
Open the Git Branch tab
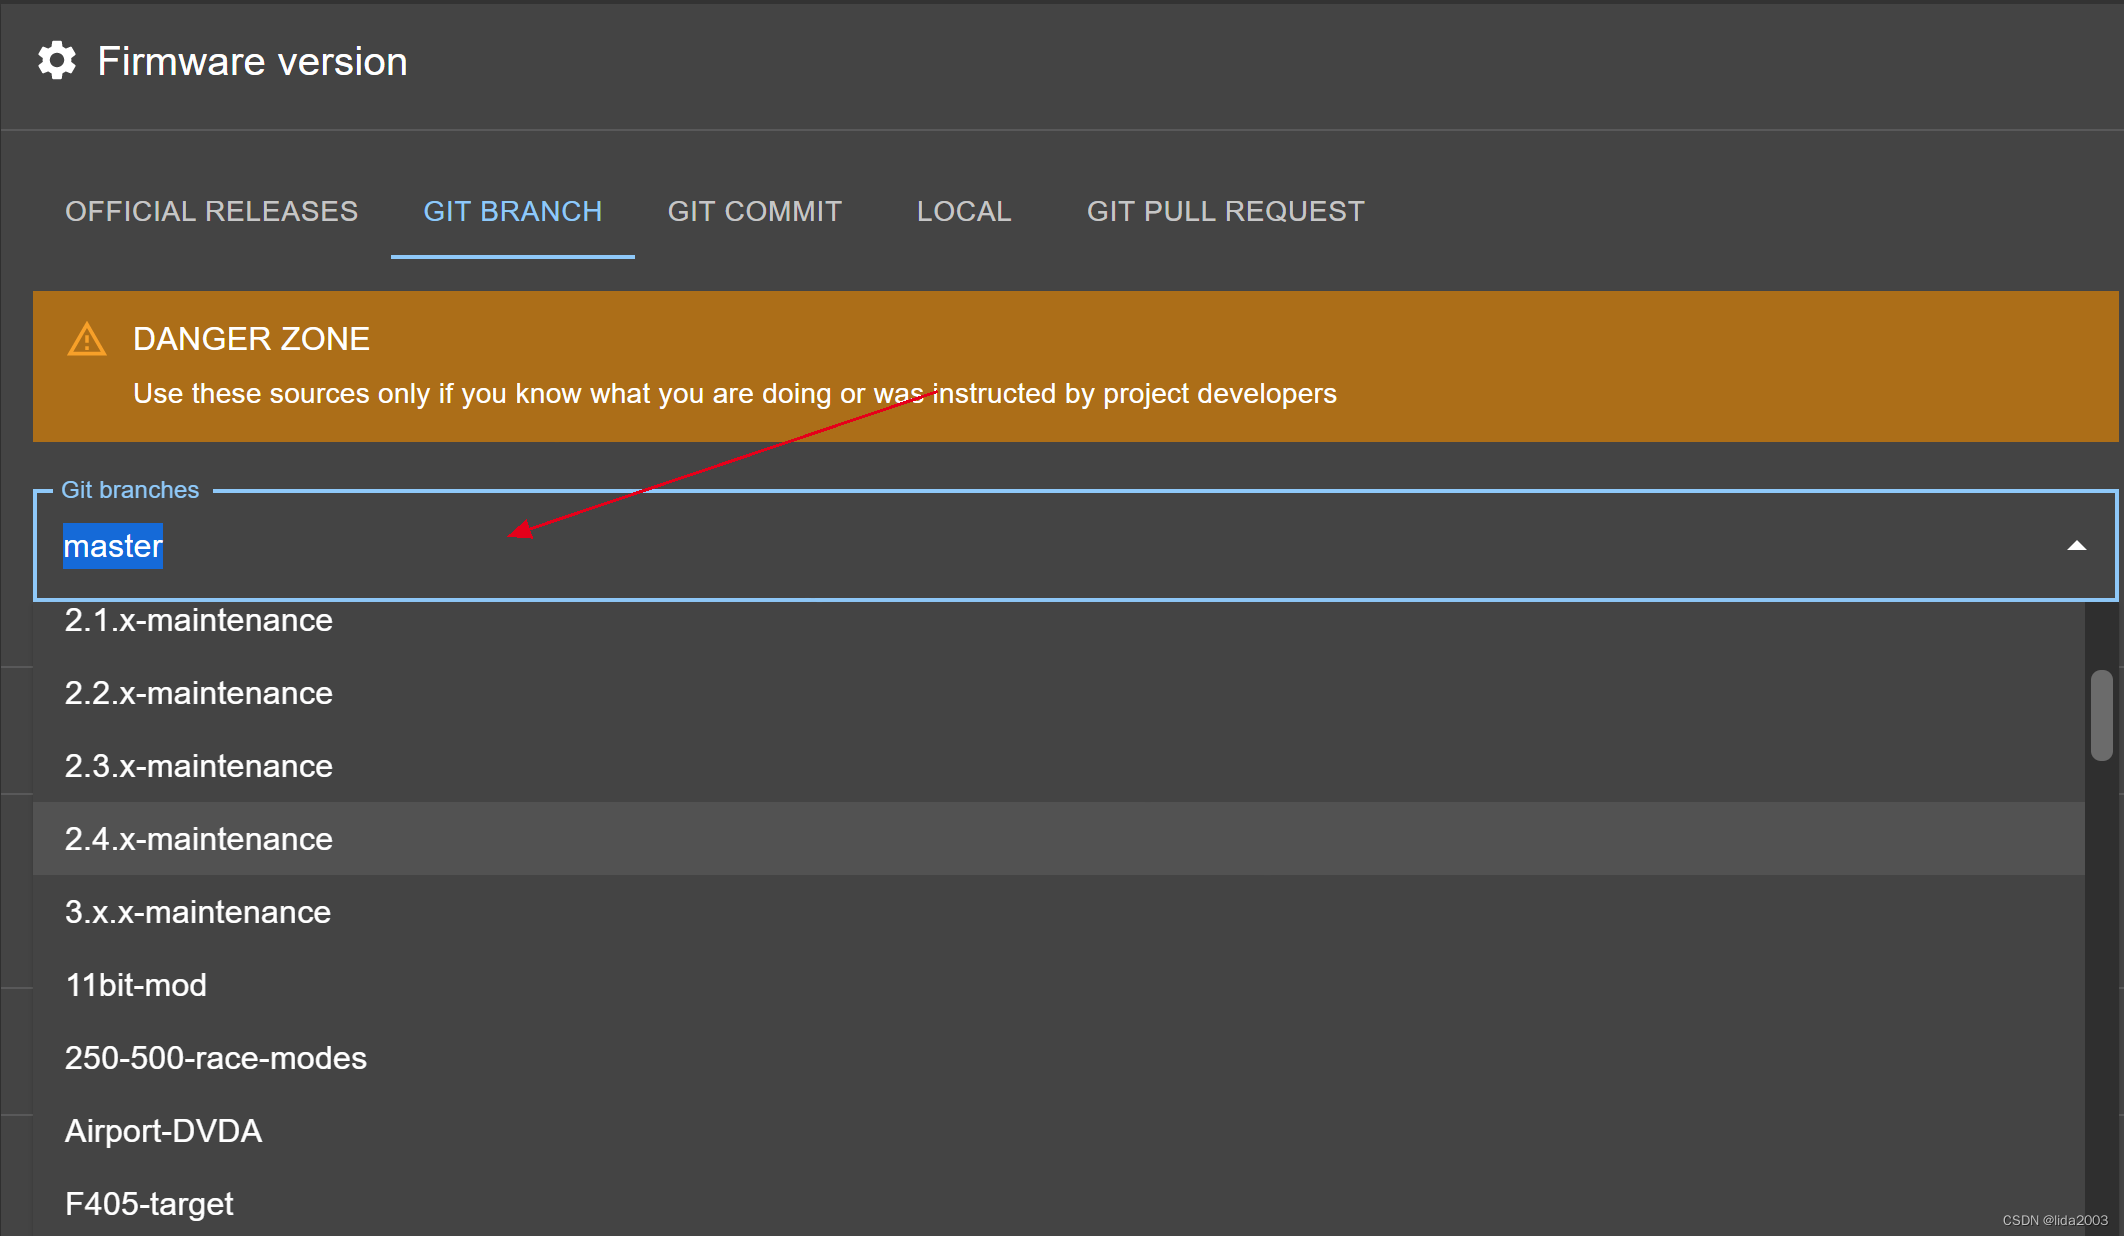pos(512,212)
